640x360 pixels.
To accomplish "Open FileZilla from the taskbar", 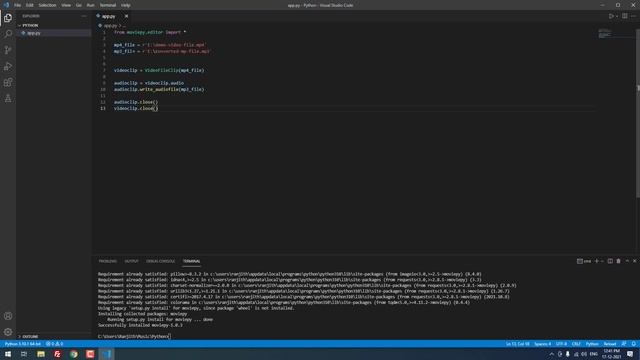I will coord(57,354).
